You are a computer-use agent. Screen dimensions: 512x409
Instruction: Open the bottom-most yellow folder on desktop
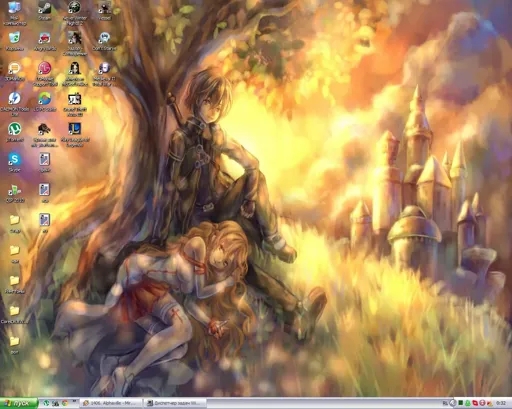click(14, 344)
